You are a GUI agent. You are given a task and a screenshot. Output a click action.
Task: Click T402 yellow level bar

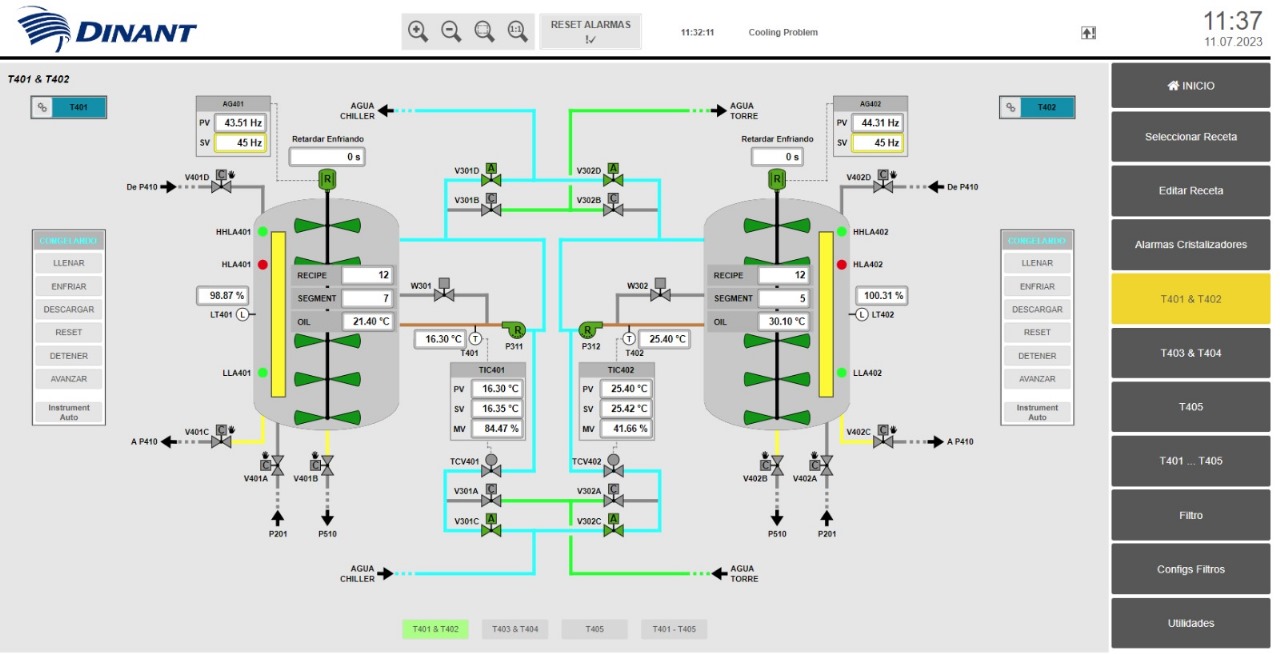(826, 315)
